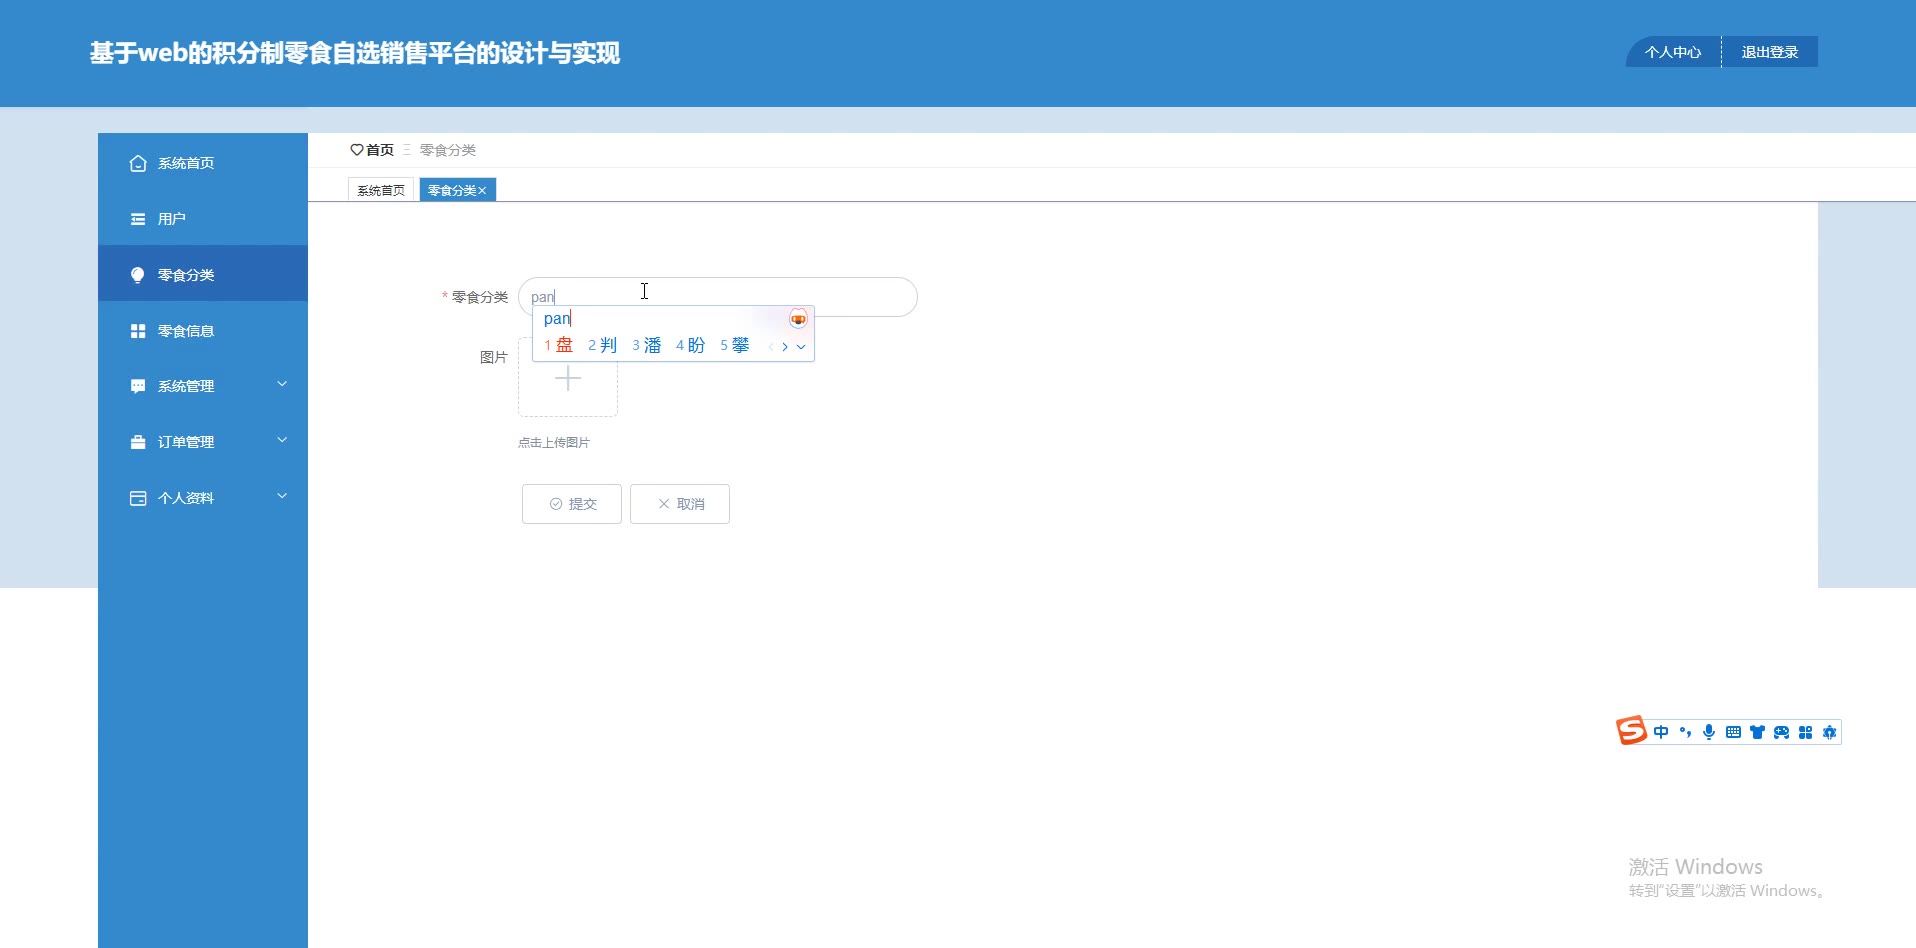The width and height of the screenshot is (1916, 948).
Task: Choose candidate 1 盘
Action: (559, 345)
